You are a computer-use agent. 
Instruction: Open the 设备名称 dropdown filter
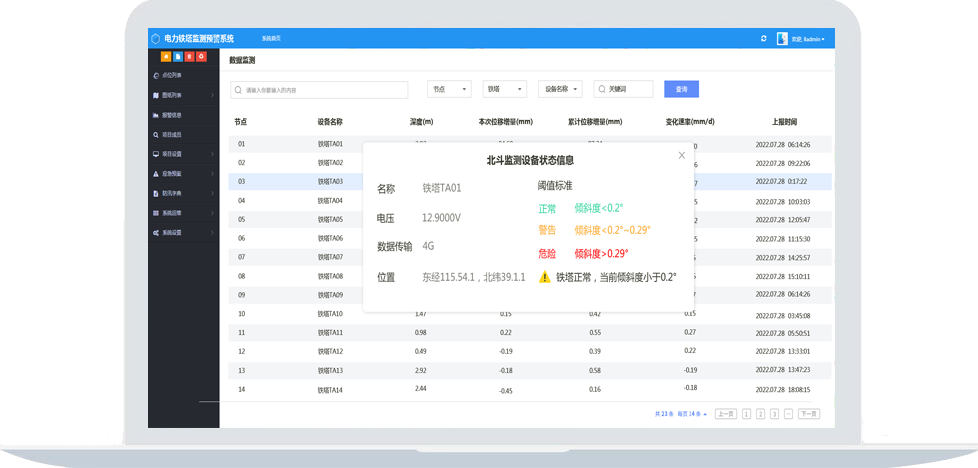tap(560, 89)
